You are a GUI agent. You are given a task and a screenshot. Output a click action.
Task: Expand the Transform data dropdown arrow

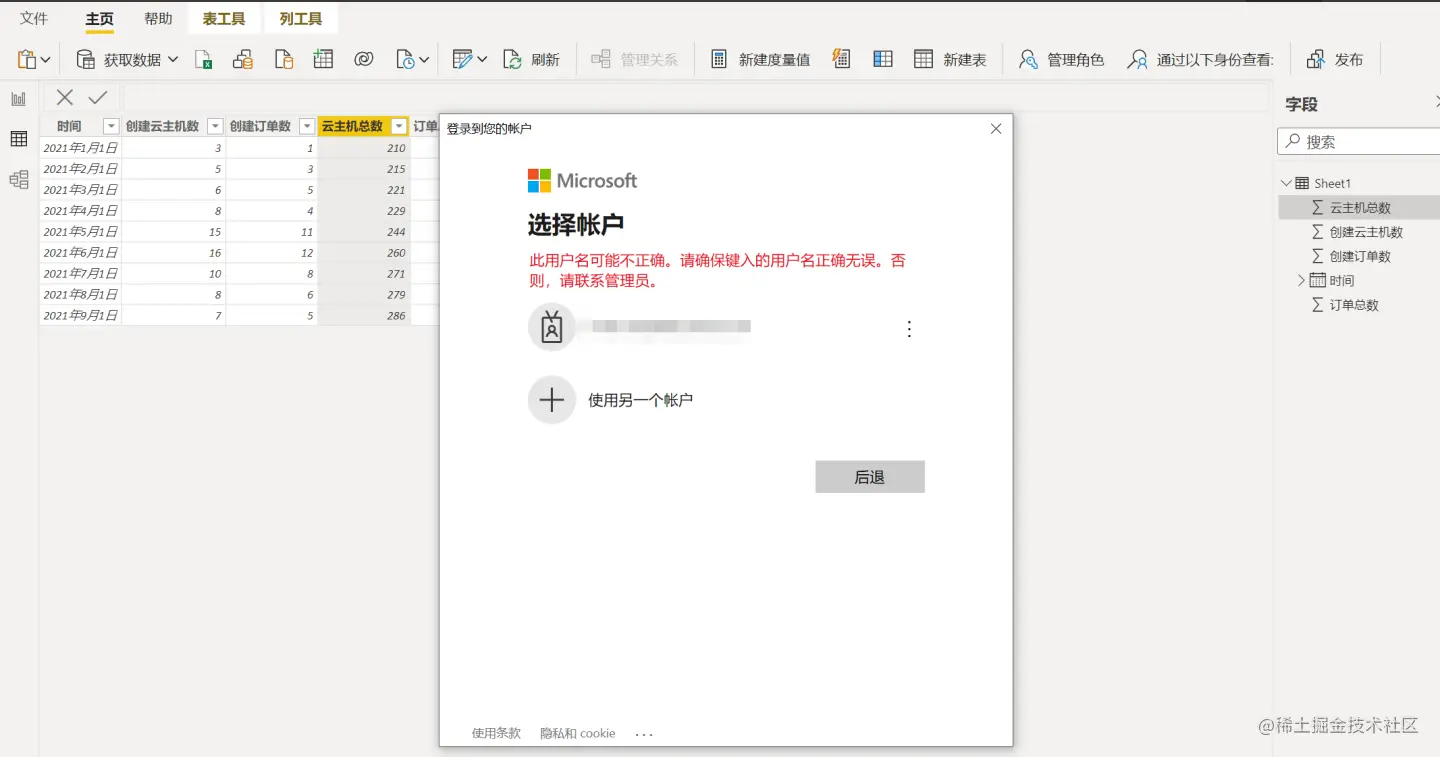[482, 60]
